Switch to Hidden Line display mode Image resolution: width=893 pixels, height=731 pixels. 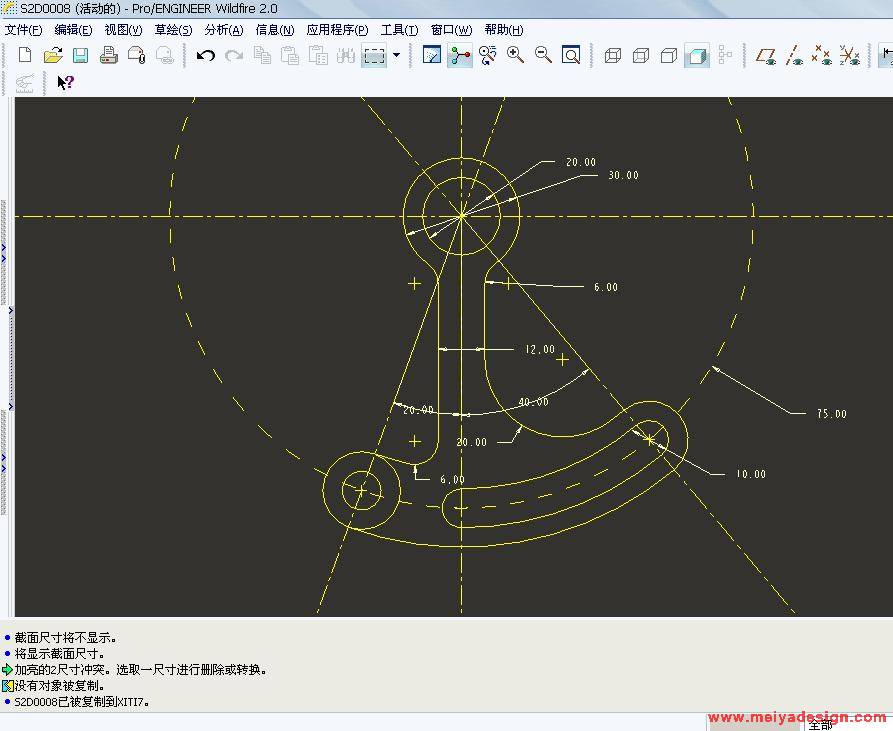tap(641, 55)
